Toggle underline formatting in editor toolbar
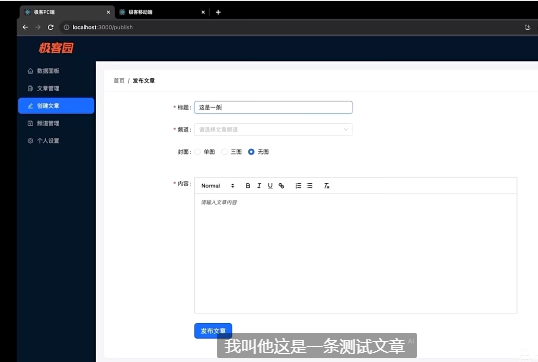The image size is (538, 362). click(270, 186)
